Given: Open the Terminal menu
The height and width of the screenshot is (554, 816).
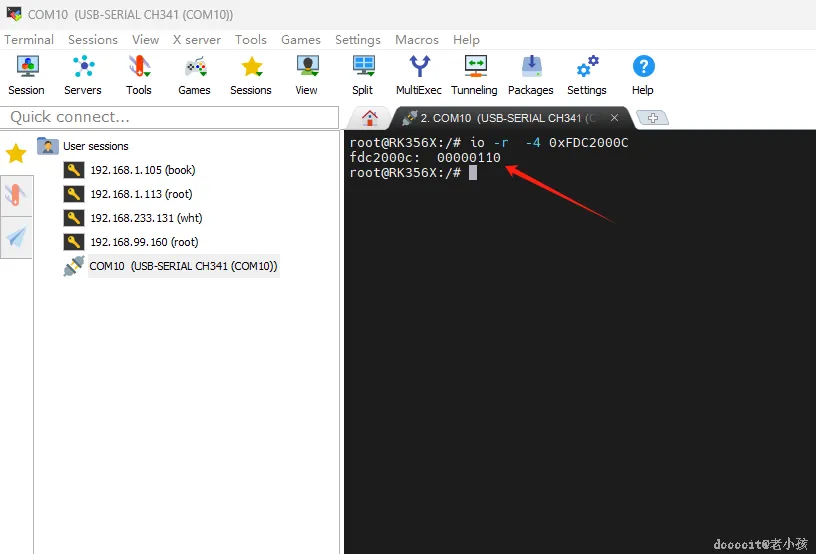Looking at the screenshot, I should [29, 40].
